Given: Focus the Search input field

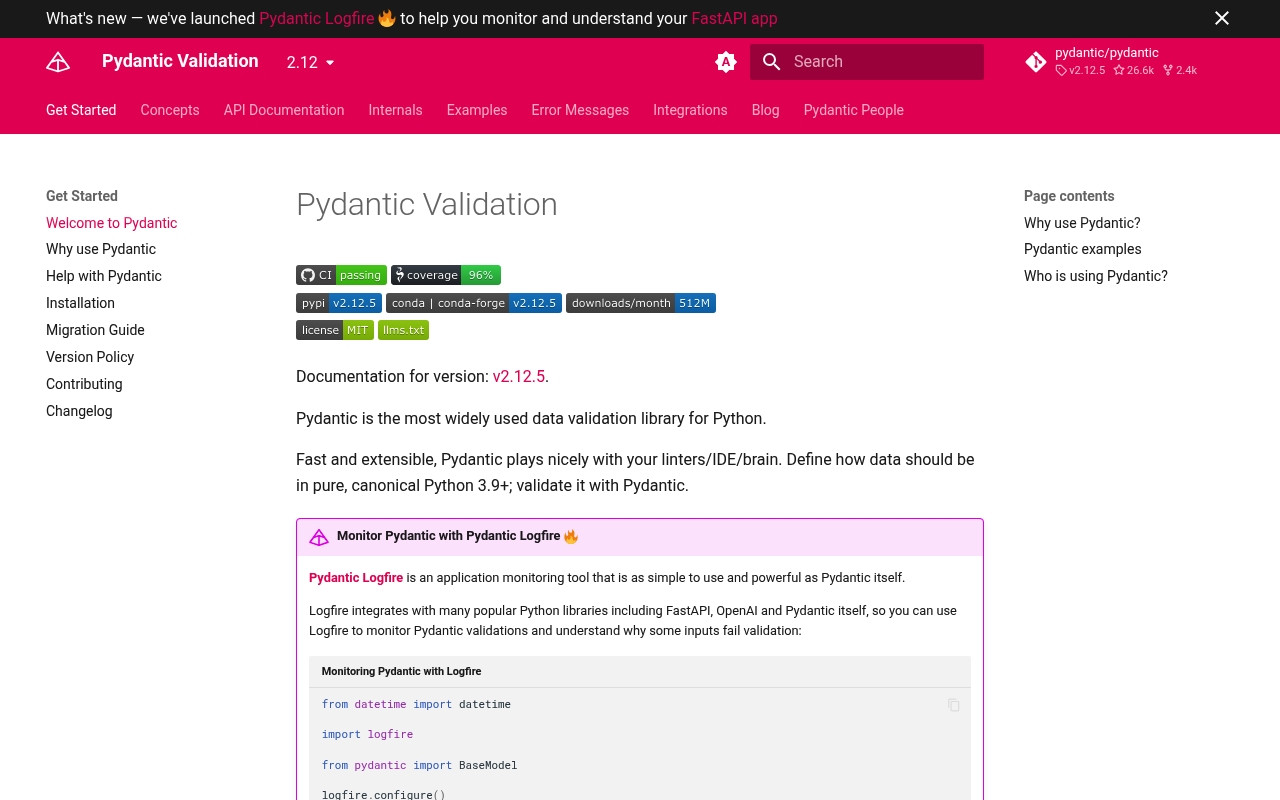Looking at the screenshot, I should pos(867,62).
